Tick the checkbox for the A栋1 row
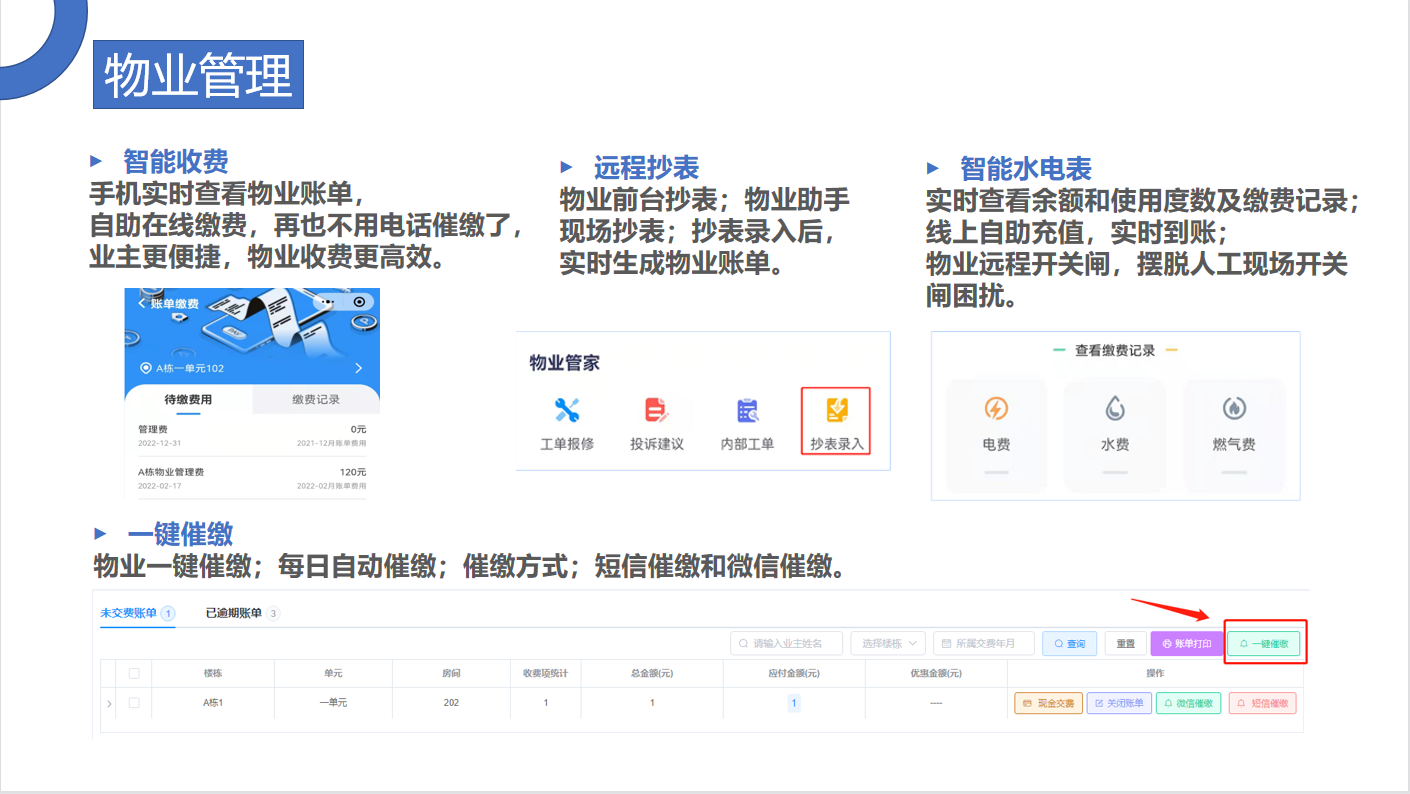The height and width of the screenshot is (794, 1410). click(x=133, y=703)
